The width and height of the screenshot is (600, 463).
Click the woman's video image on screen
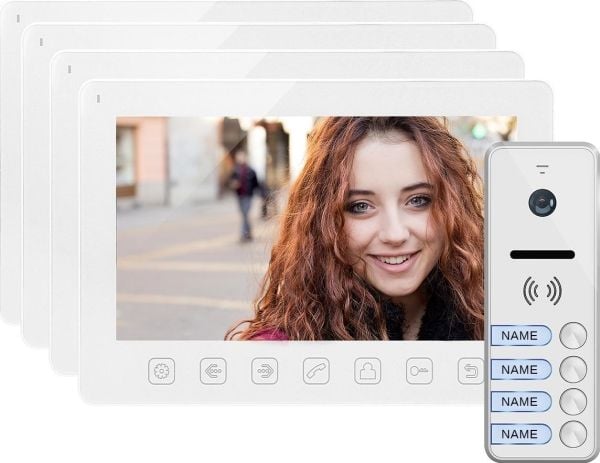coord(300,228)
